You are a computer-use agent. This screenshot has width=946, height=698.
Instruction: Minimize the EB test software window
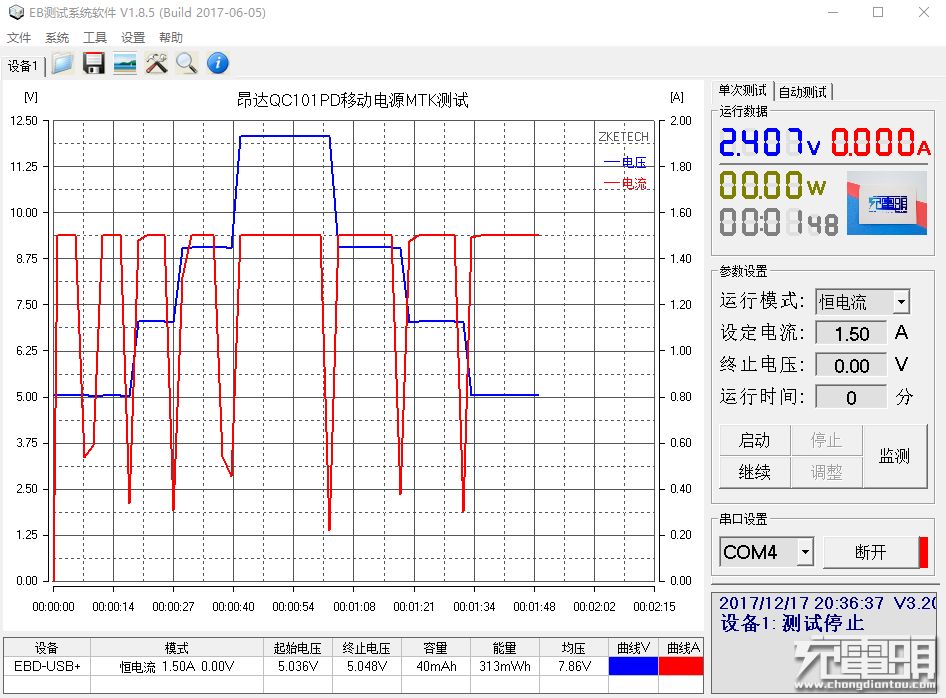833,12
